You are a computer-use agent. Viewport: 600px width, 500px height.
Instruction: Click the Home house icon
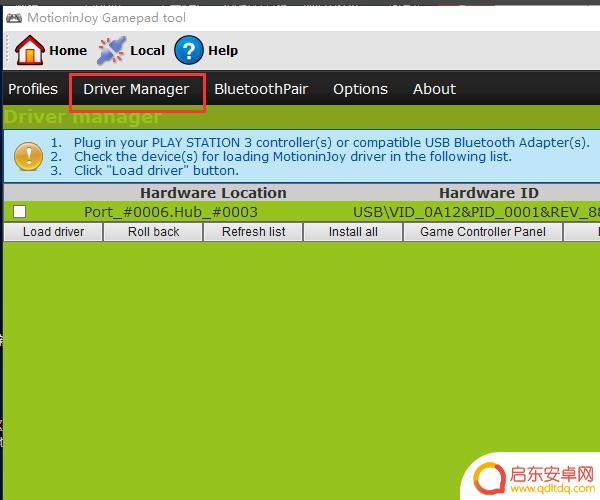[x=29, y=50]
